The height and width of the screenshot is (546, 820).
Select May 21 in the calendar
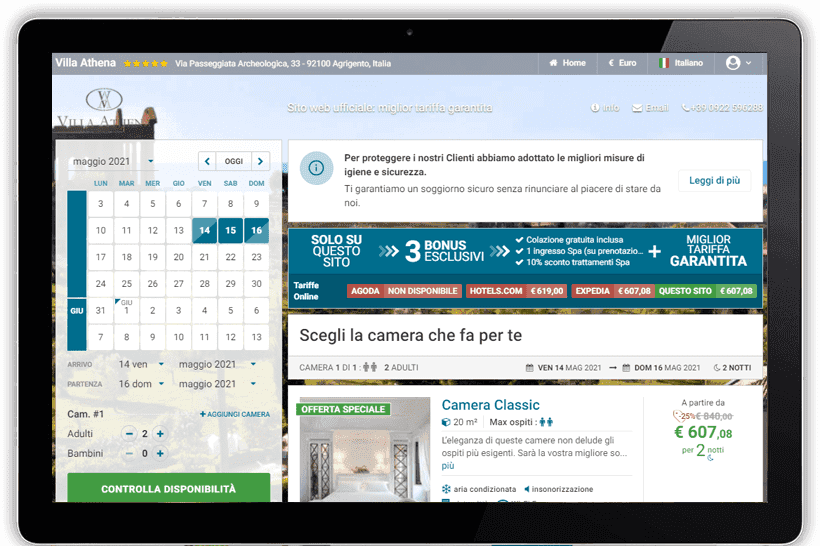click(204, 257)
